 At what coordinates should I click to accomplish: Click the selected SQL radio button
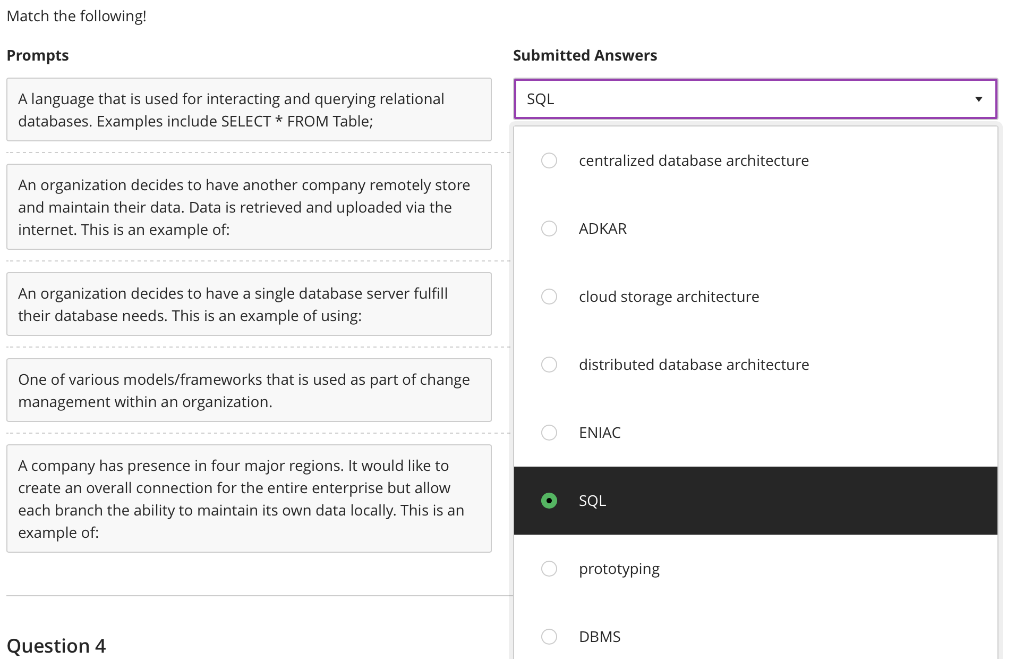pyautogui.click(x=549, y=500)
